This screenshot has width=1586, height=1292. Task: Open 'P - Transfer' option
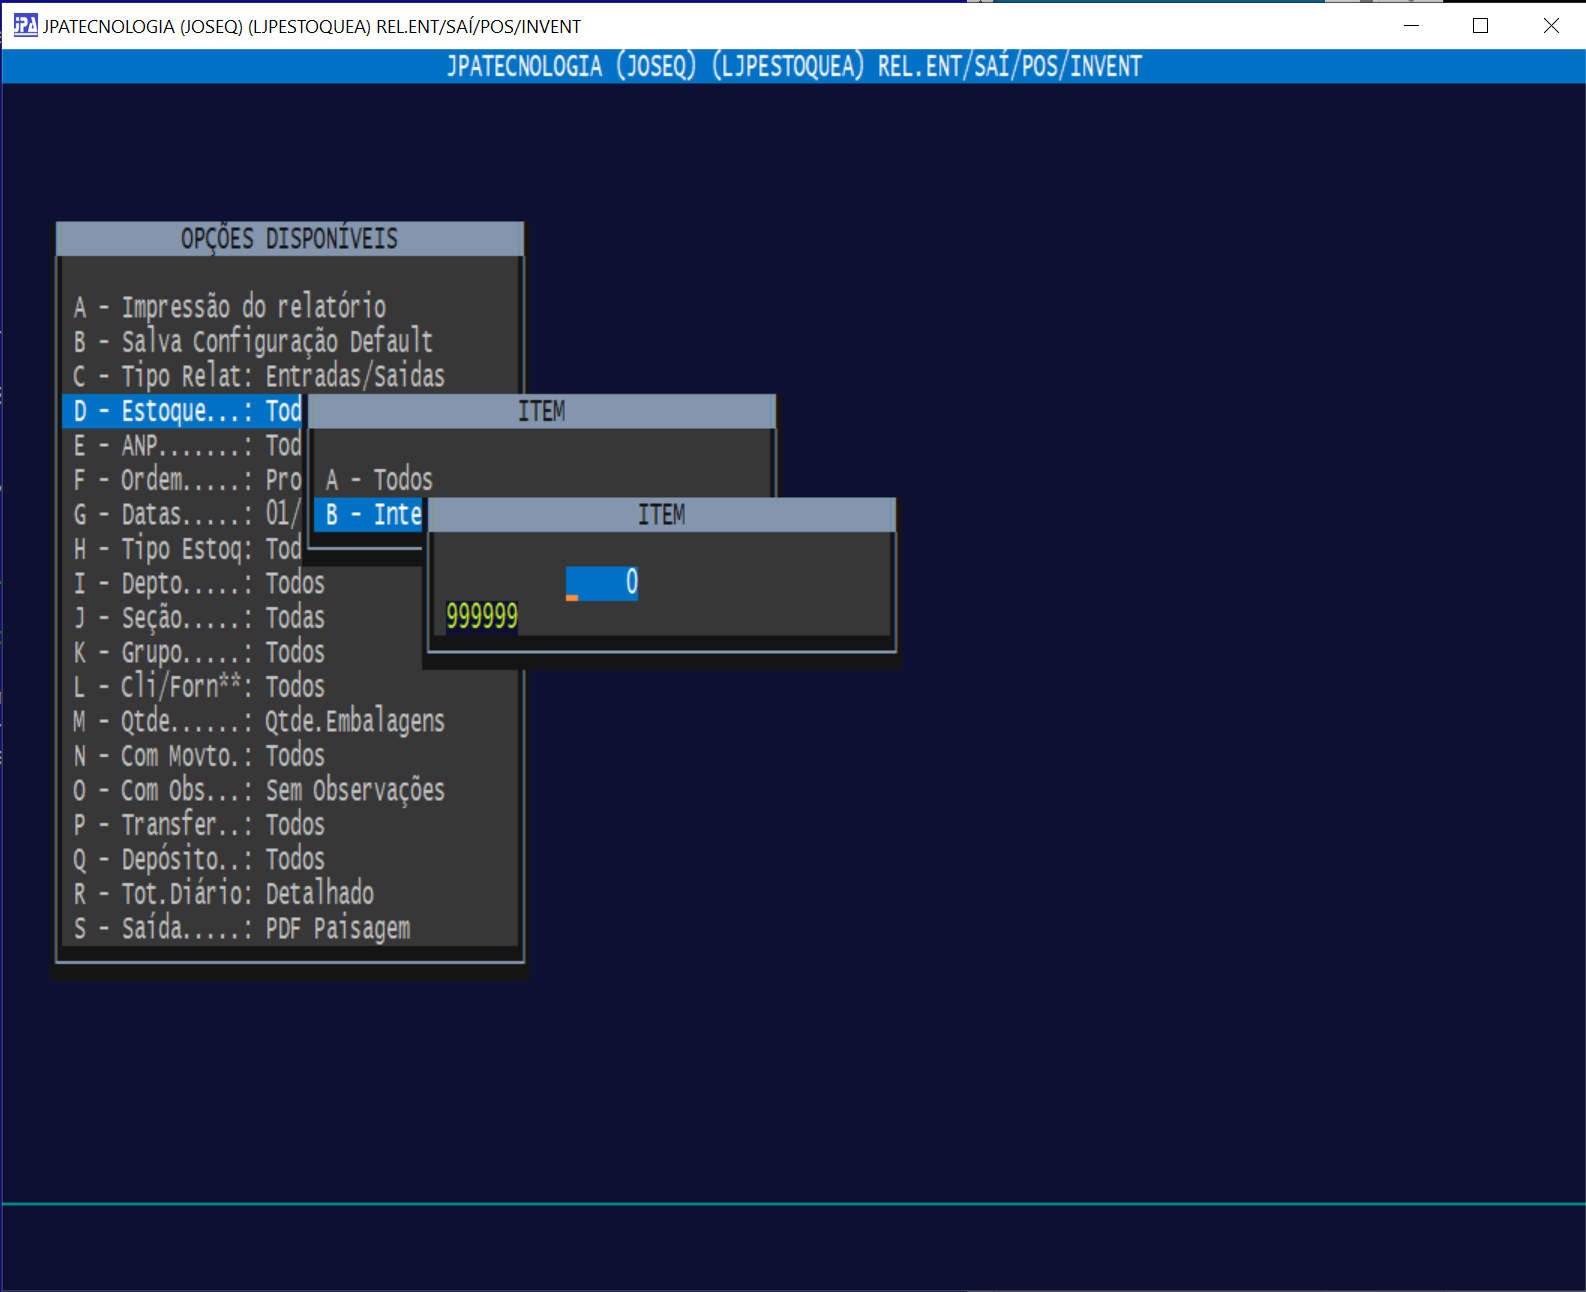(198, 825)
